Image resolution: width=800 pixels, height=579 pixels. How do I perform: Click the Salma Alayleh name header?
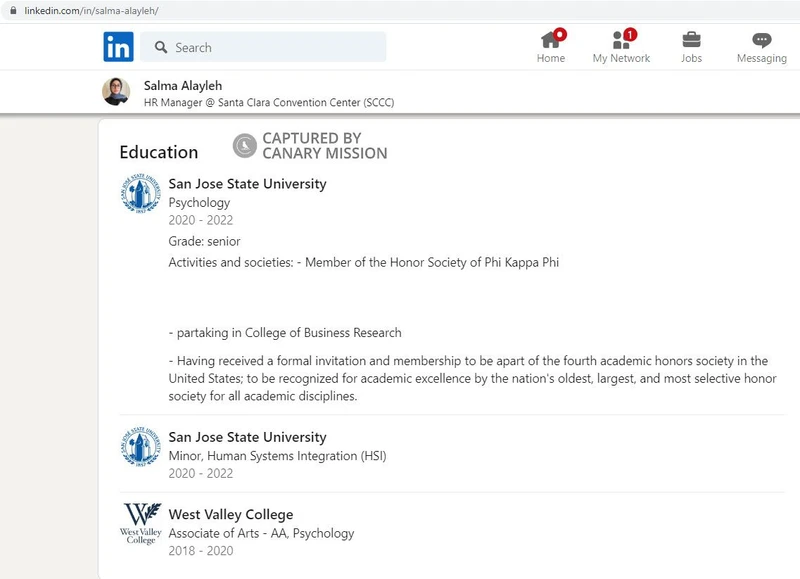(183, 86)
